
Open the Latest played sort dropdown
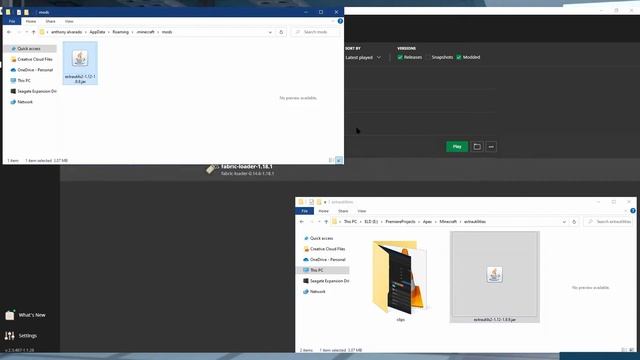[x=363, y=58]
